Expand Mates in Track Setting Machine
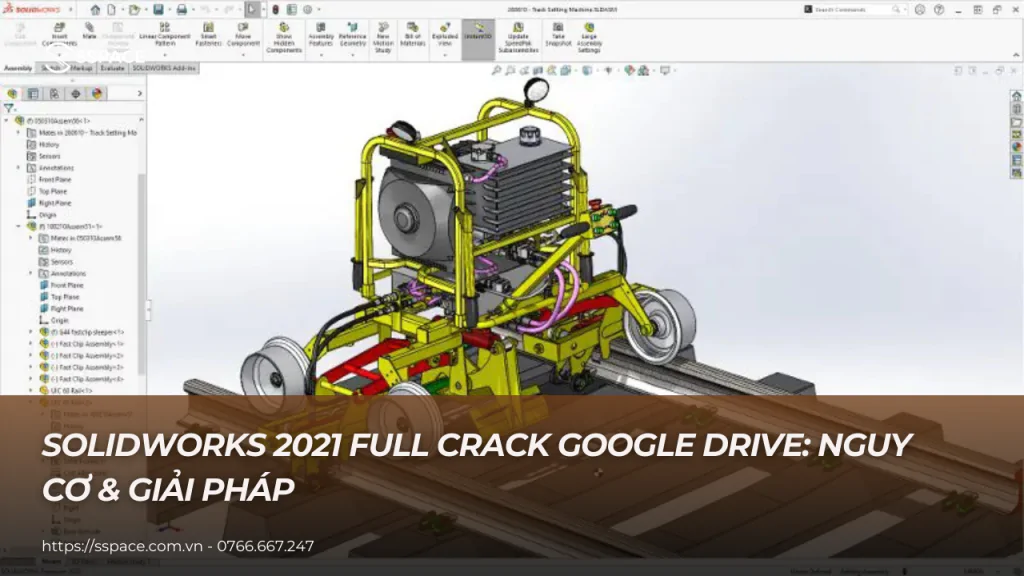This screenshot has width=1024, height=576. [18, 133]
